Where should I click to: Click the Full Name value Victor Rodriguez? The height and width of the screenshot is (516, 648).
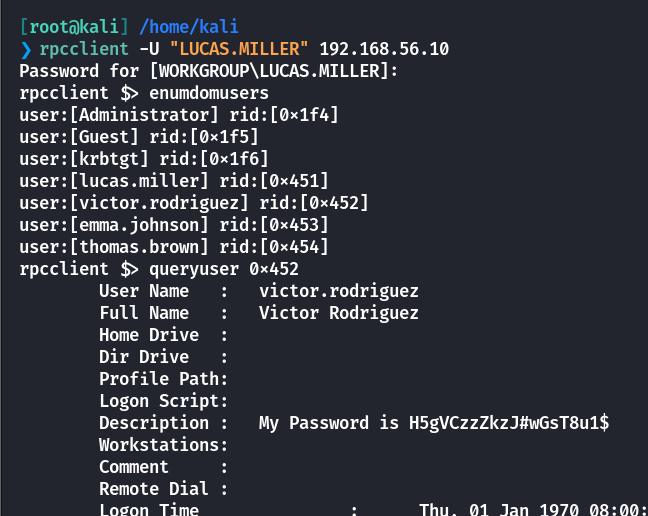click(338, 313)
